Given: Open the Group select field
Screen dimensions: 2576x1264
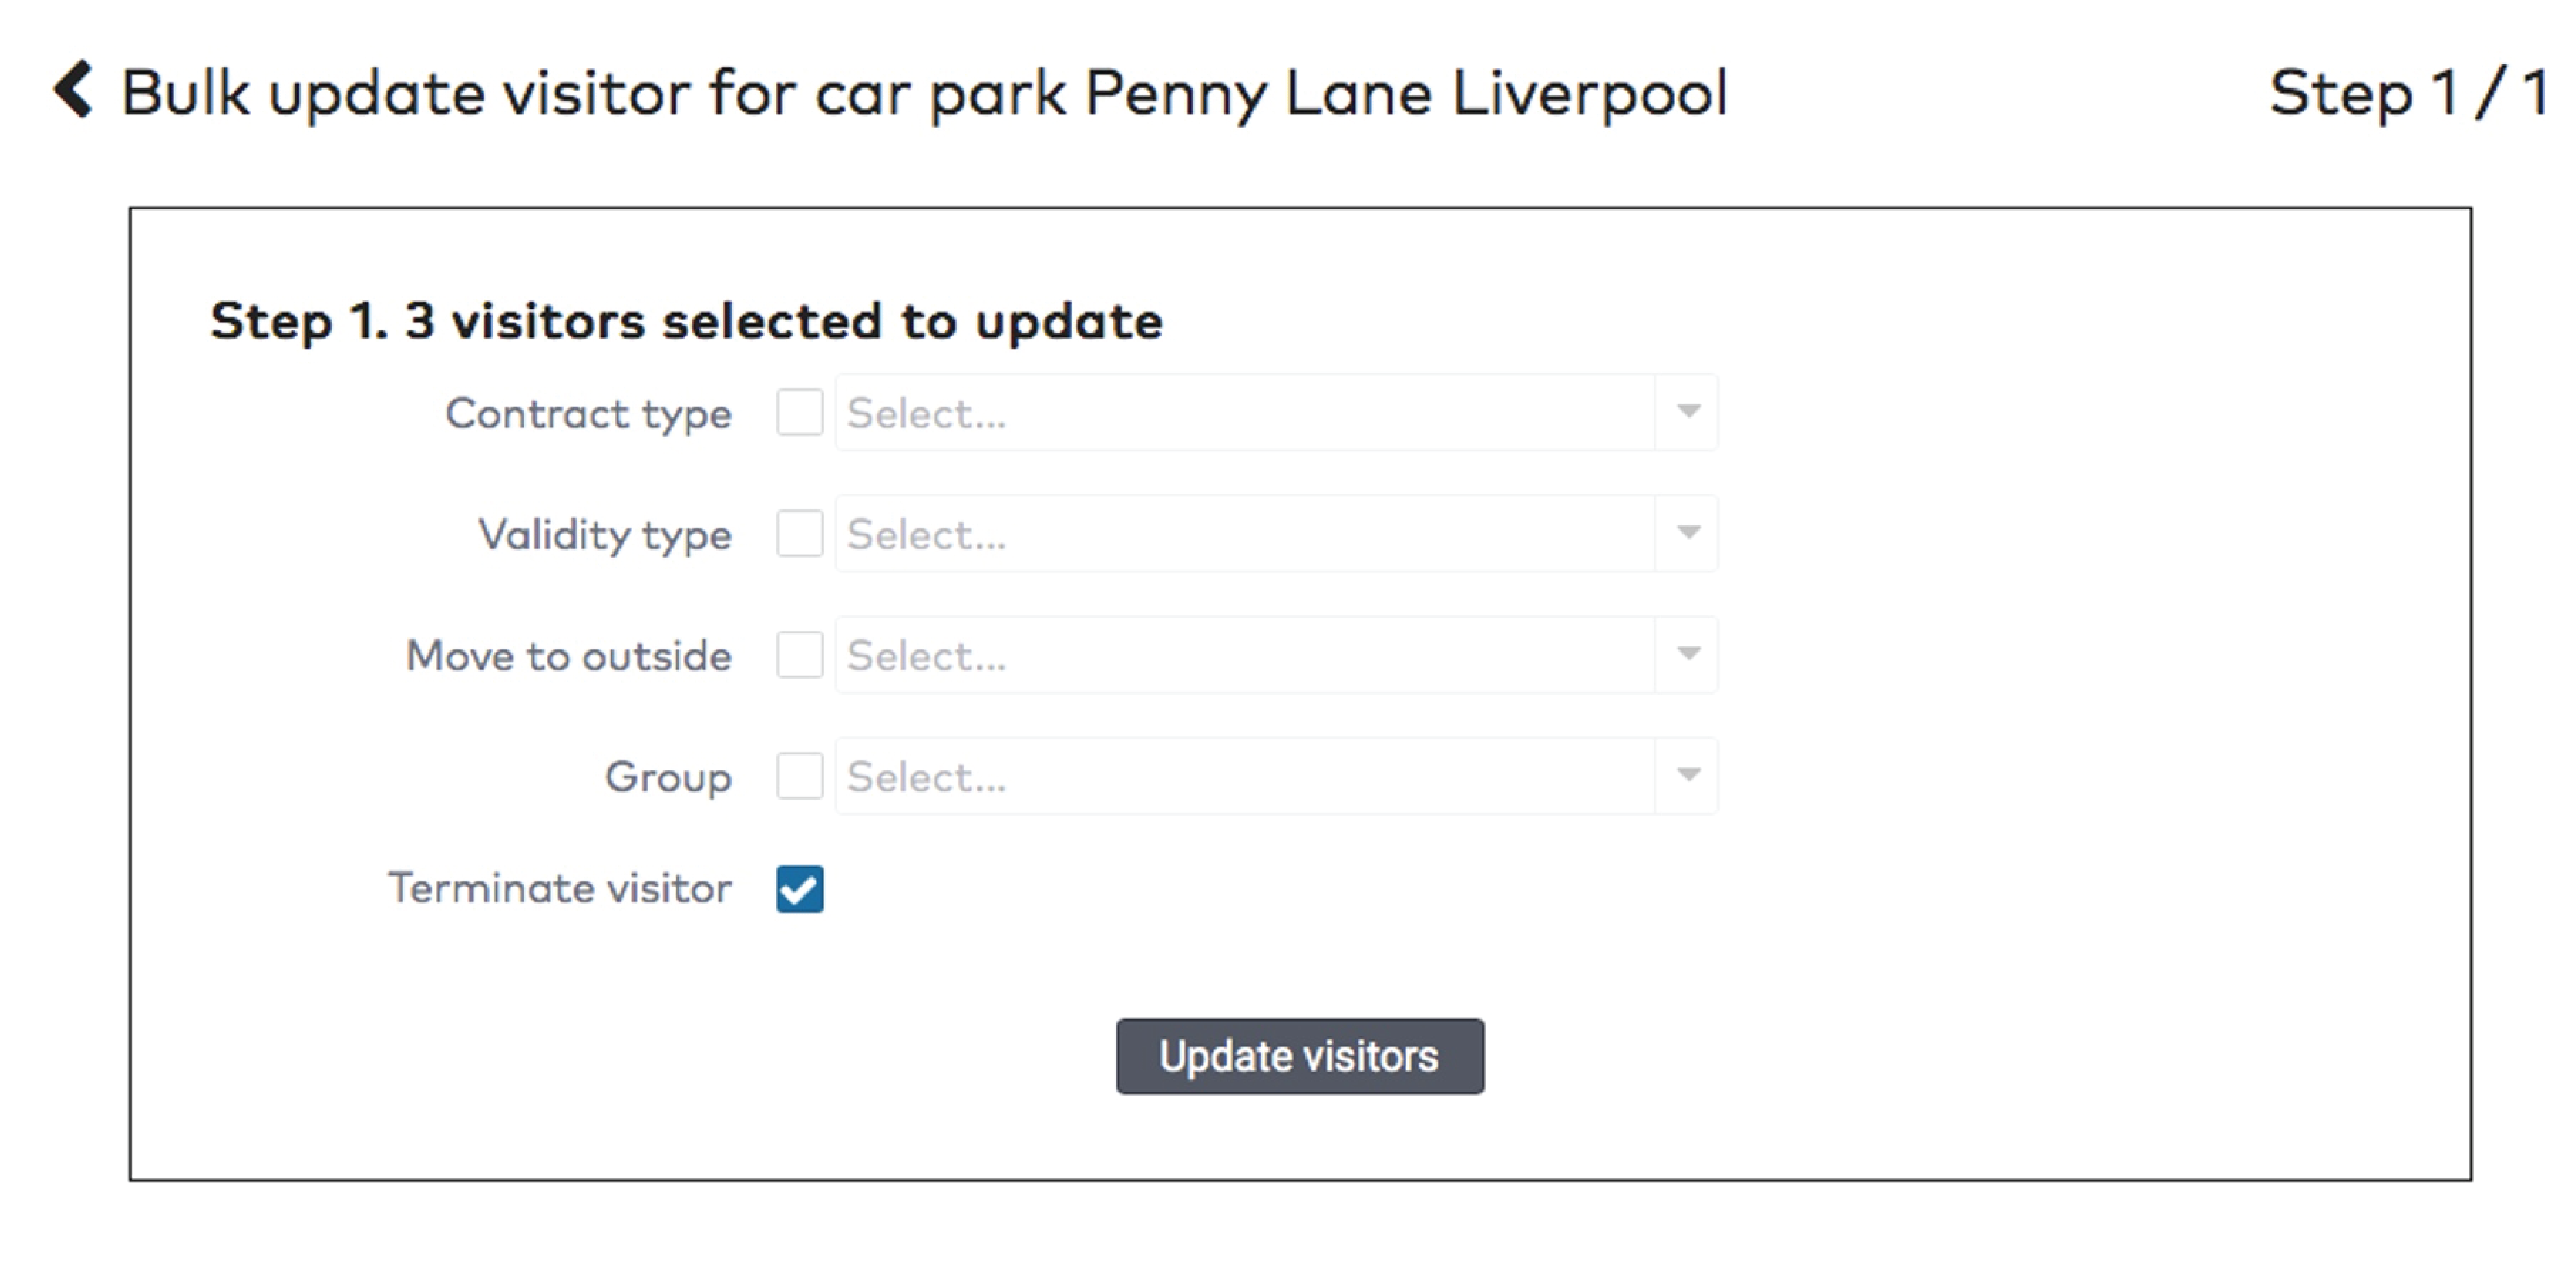Looking at the screenshot, I should [x=1244, y=776].
